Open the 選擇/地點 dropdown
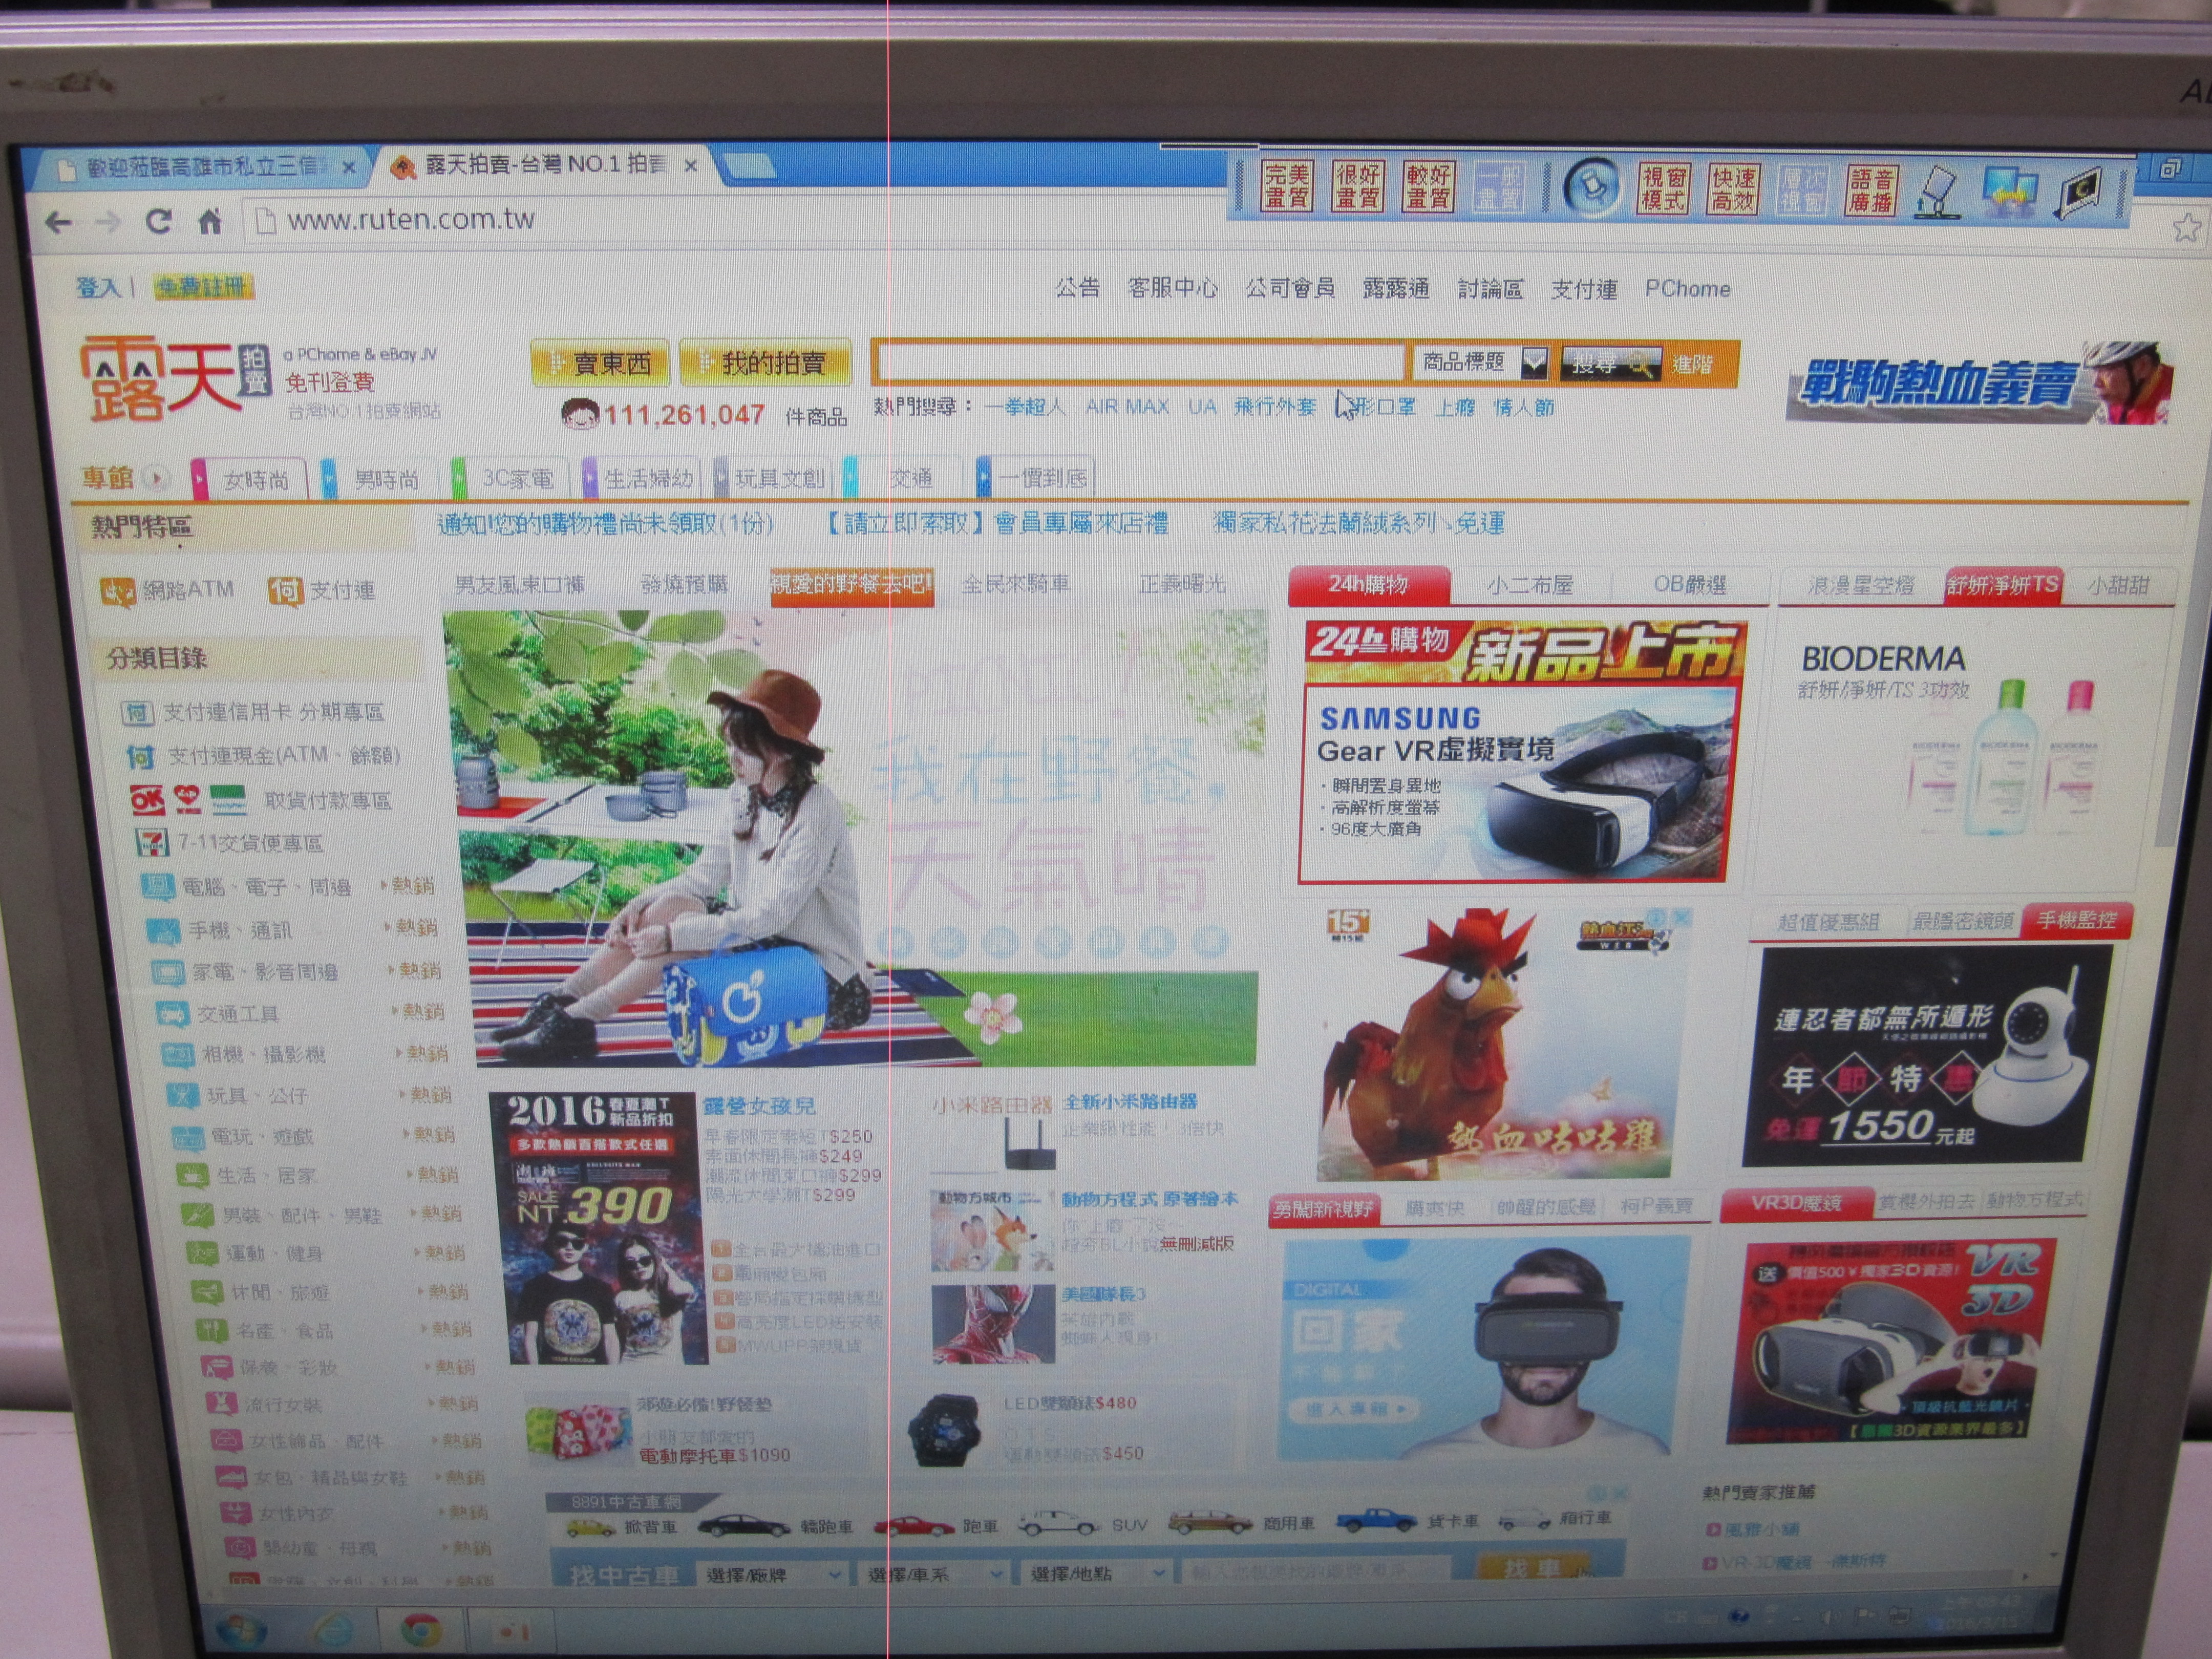 (x=1097, y=1574)
